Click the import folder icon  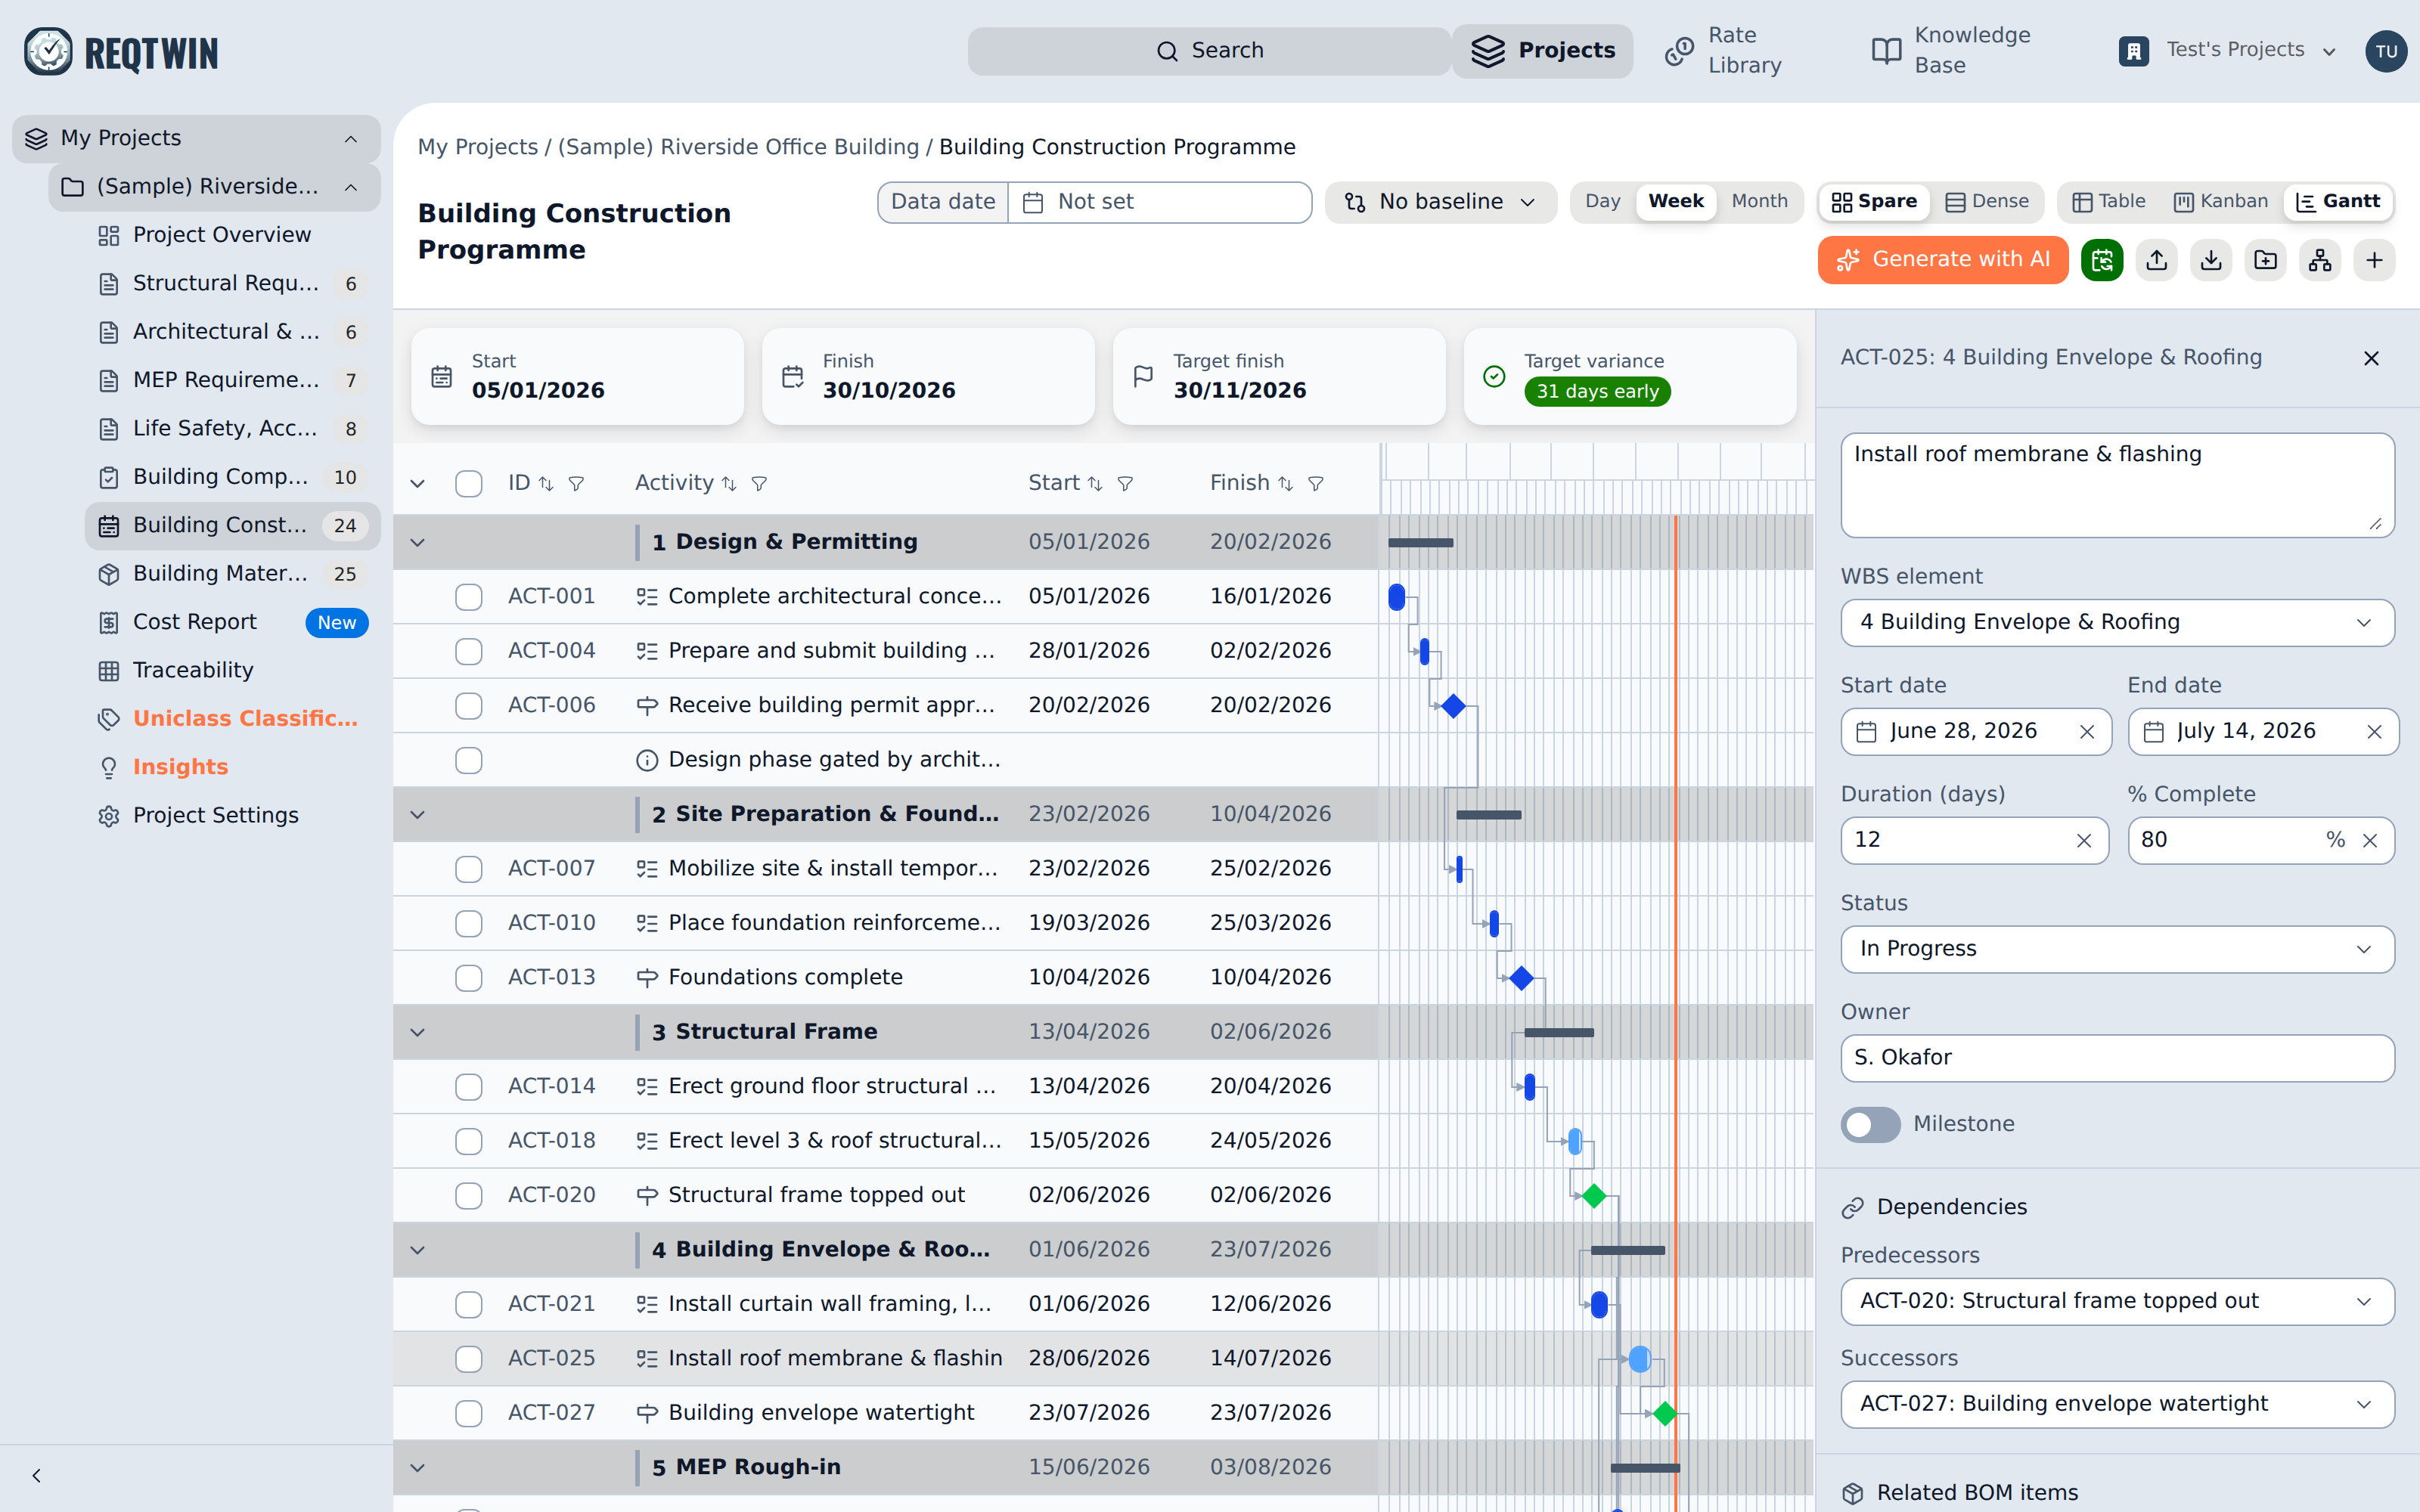tap(2265, 261)
